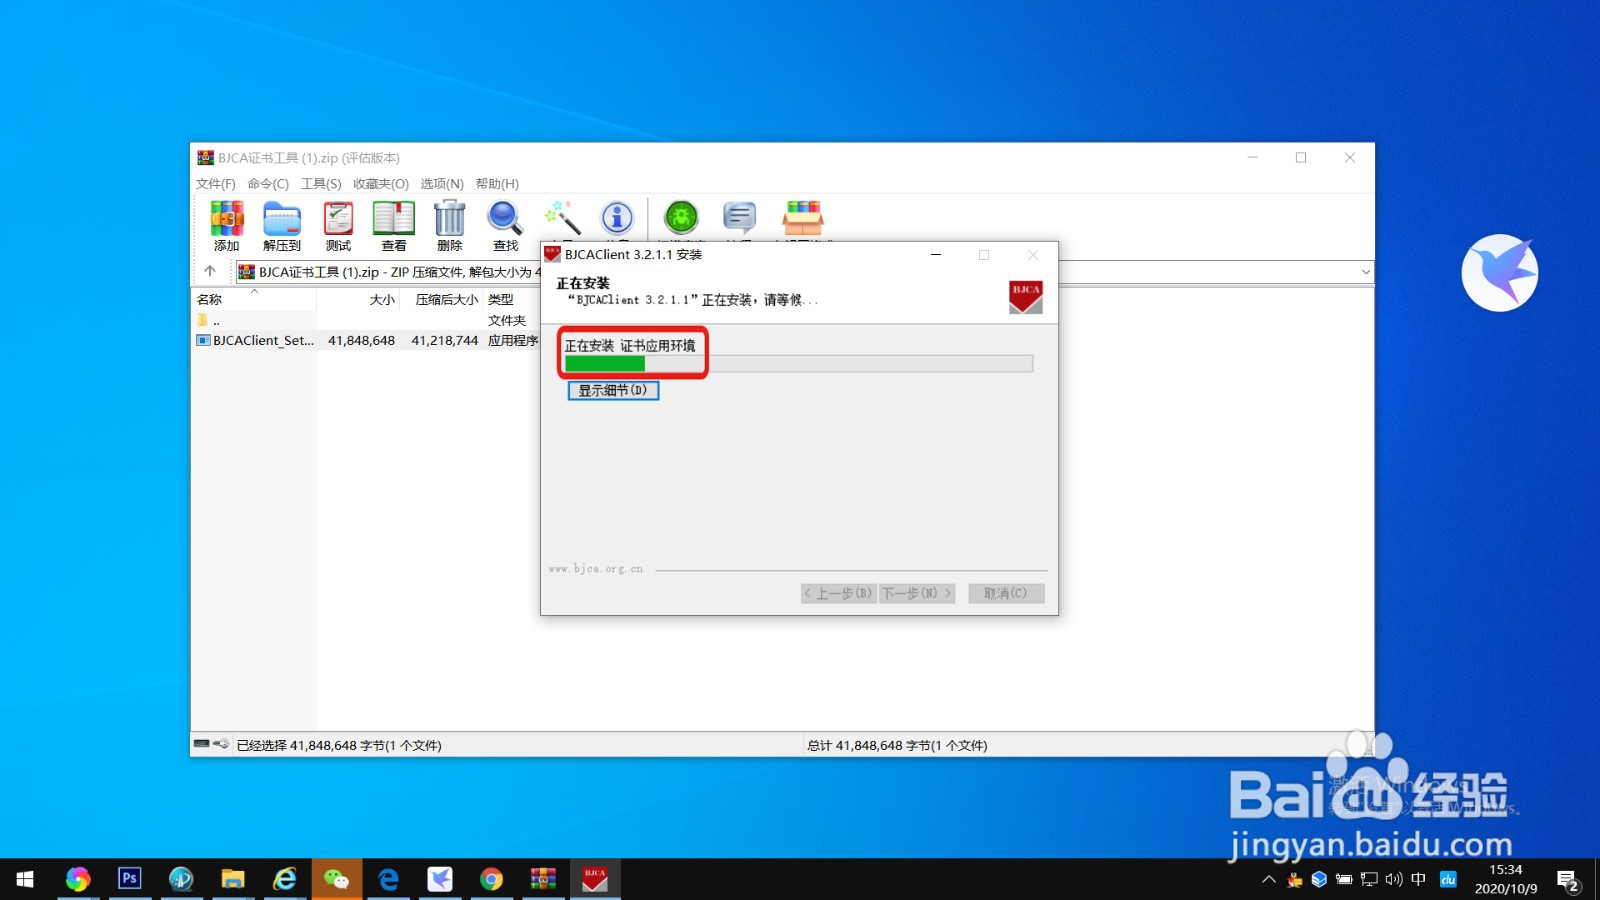The image size is (1600, 900).
Task: Click the network monitor tray icon
Action: (1369, 880)
